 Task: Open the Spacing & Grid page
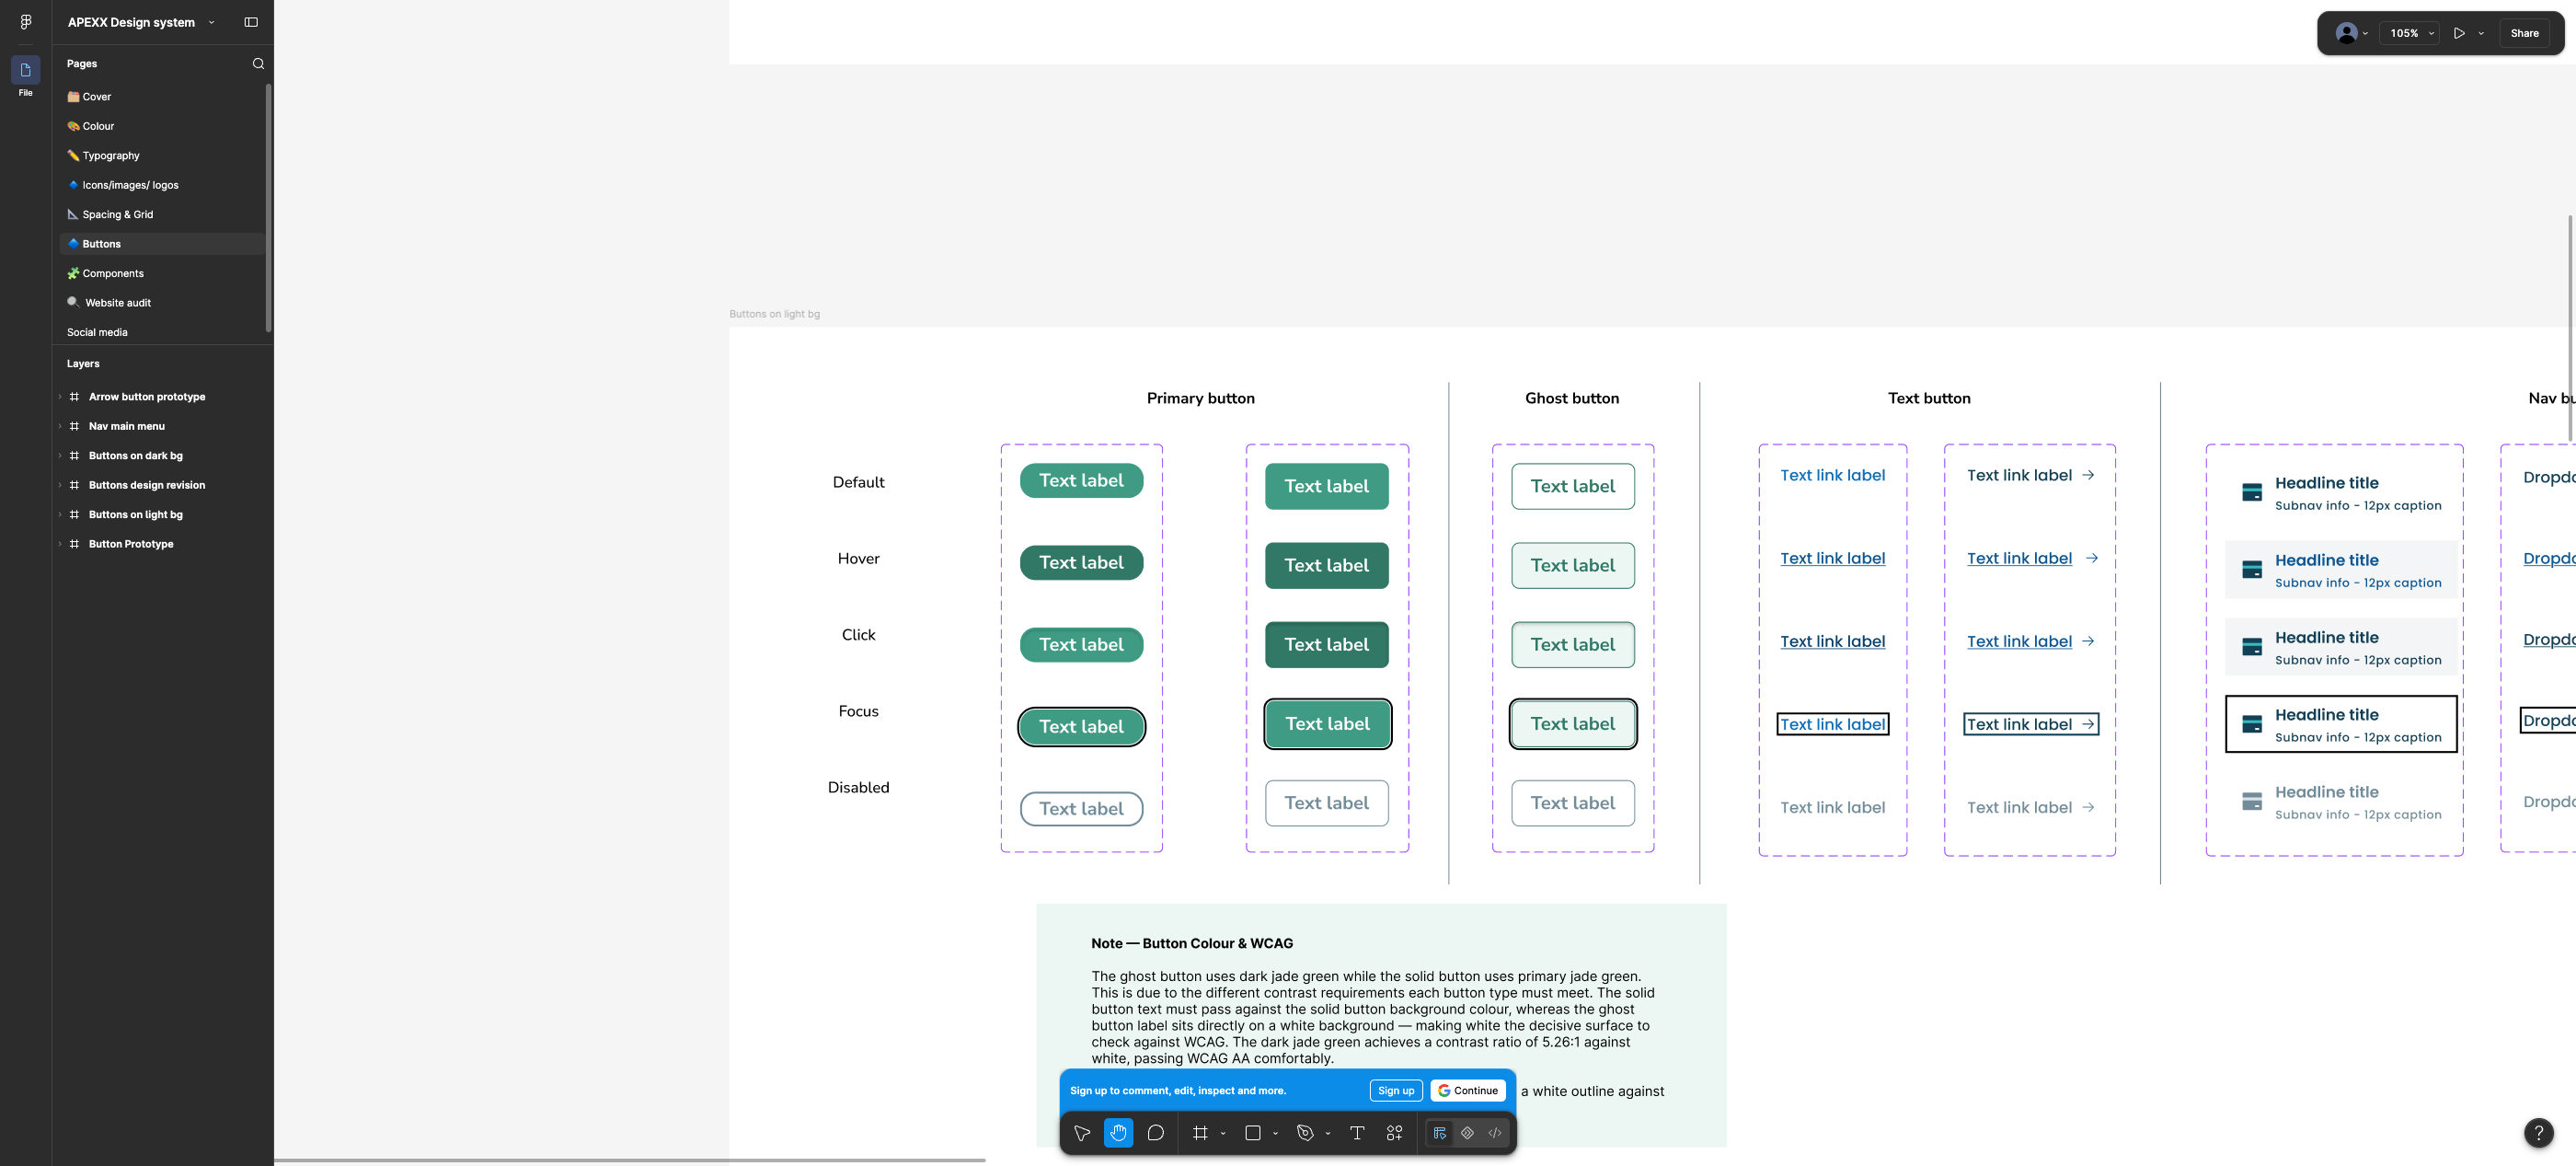[x=162, y=215]
